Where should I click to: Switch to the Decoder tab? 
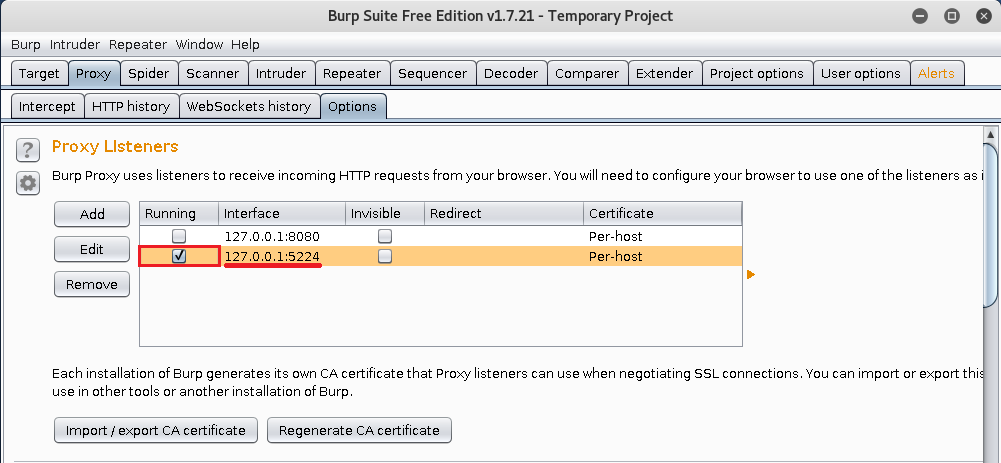pos(511,73)
